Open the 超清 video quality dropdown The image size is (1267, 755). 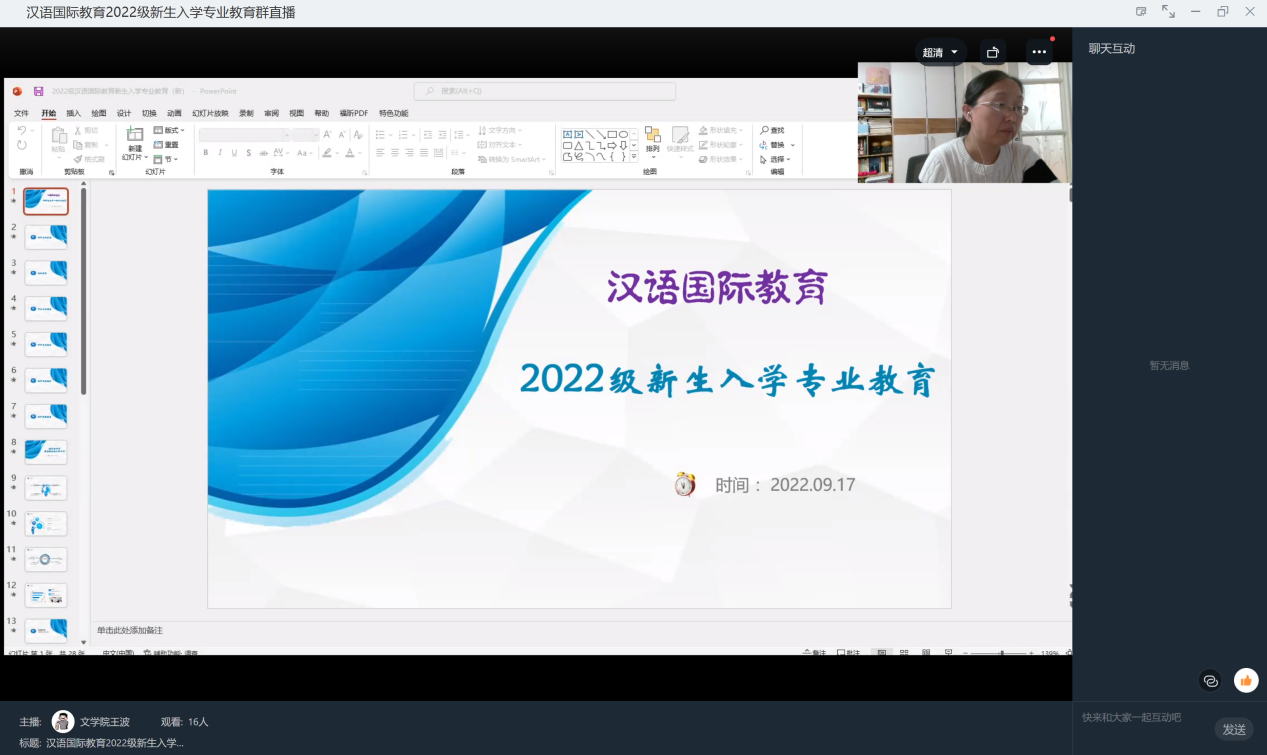pyautogui.click(x=940, y=52)
